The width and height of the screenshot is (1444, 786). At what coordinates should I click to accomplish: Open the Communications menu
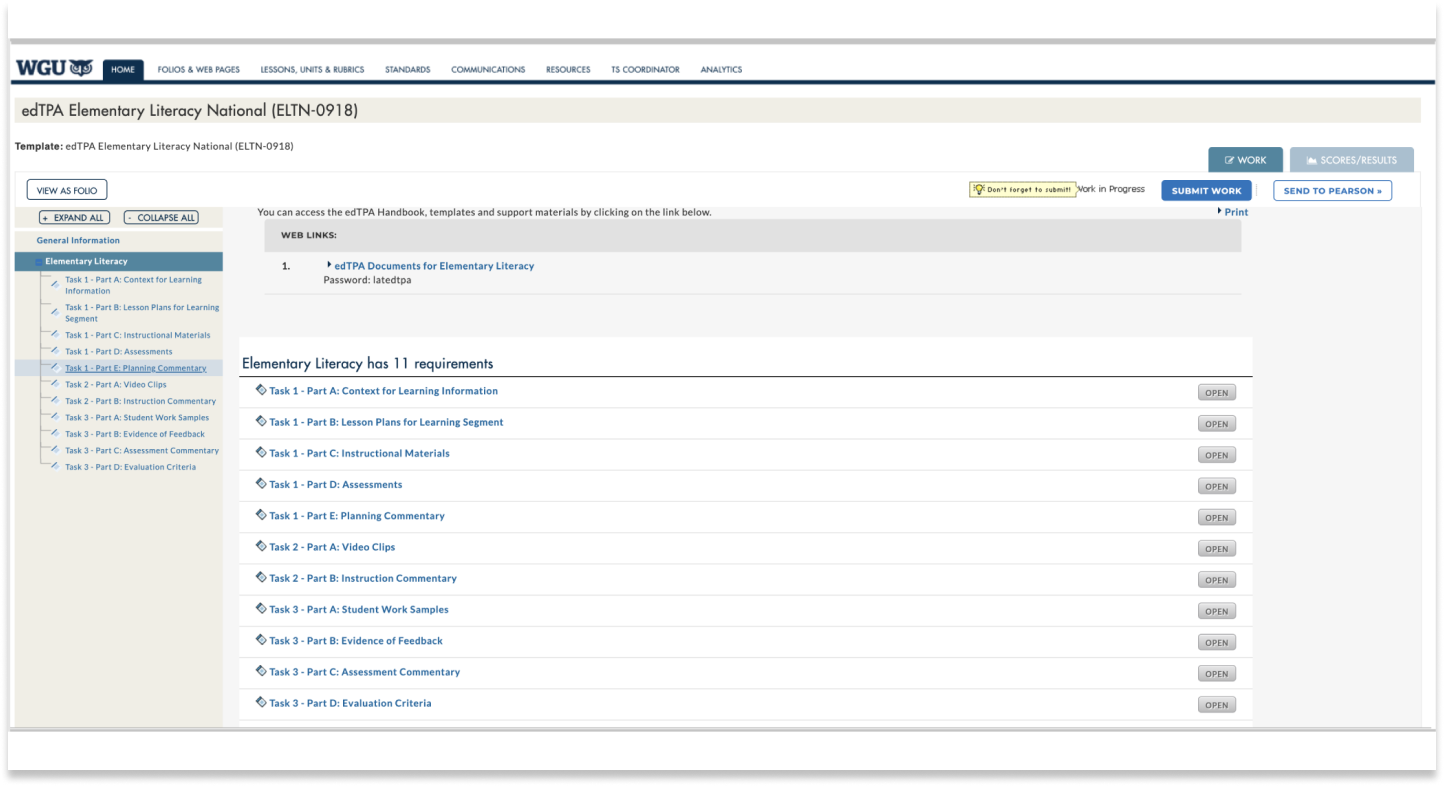point(488,69)
